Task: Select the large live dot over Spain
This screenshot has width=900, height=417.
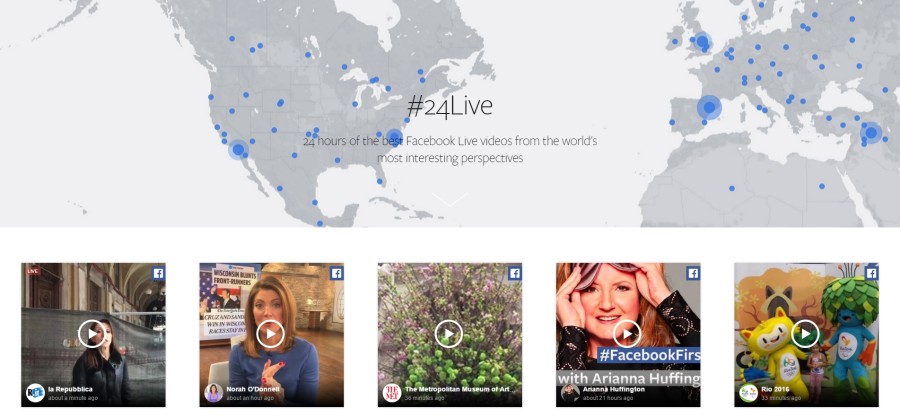Action: click(709, 107)
